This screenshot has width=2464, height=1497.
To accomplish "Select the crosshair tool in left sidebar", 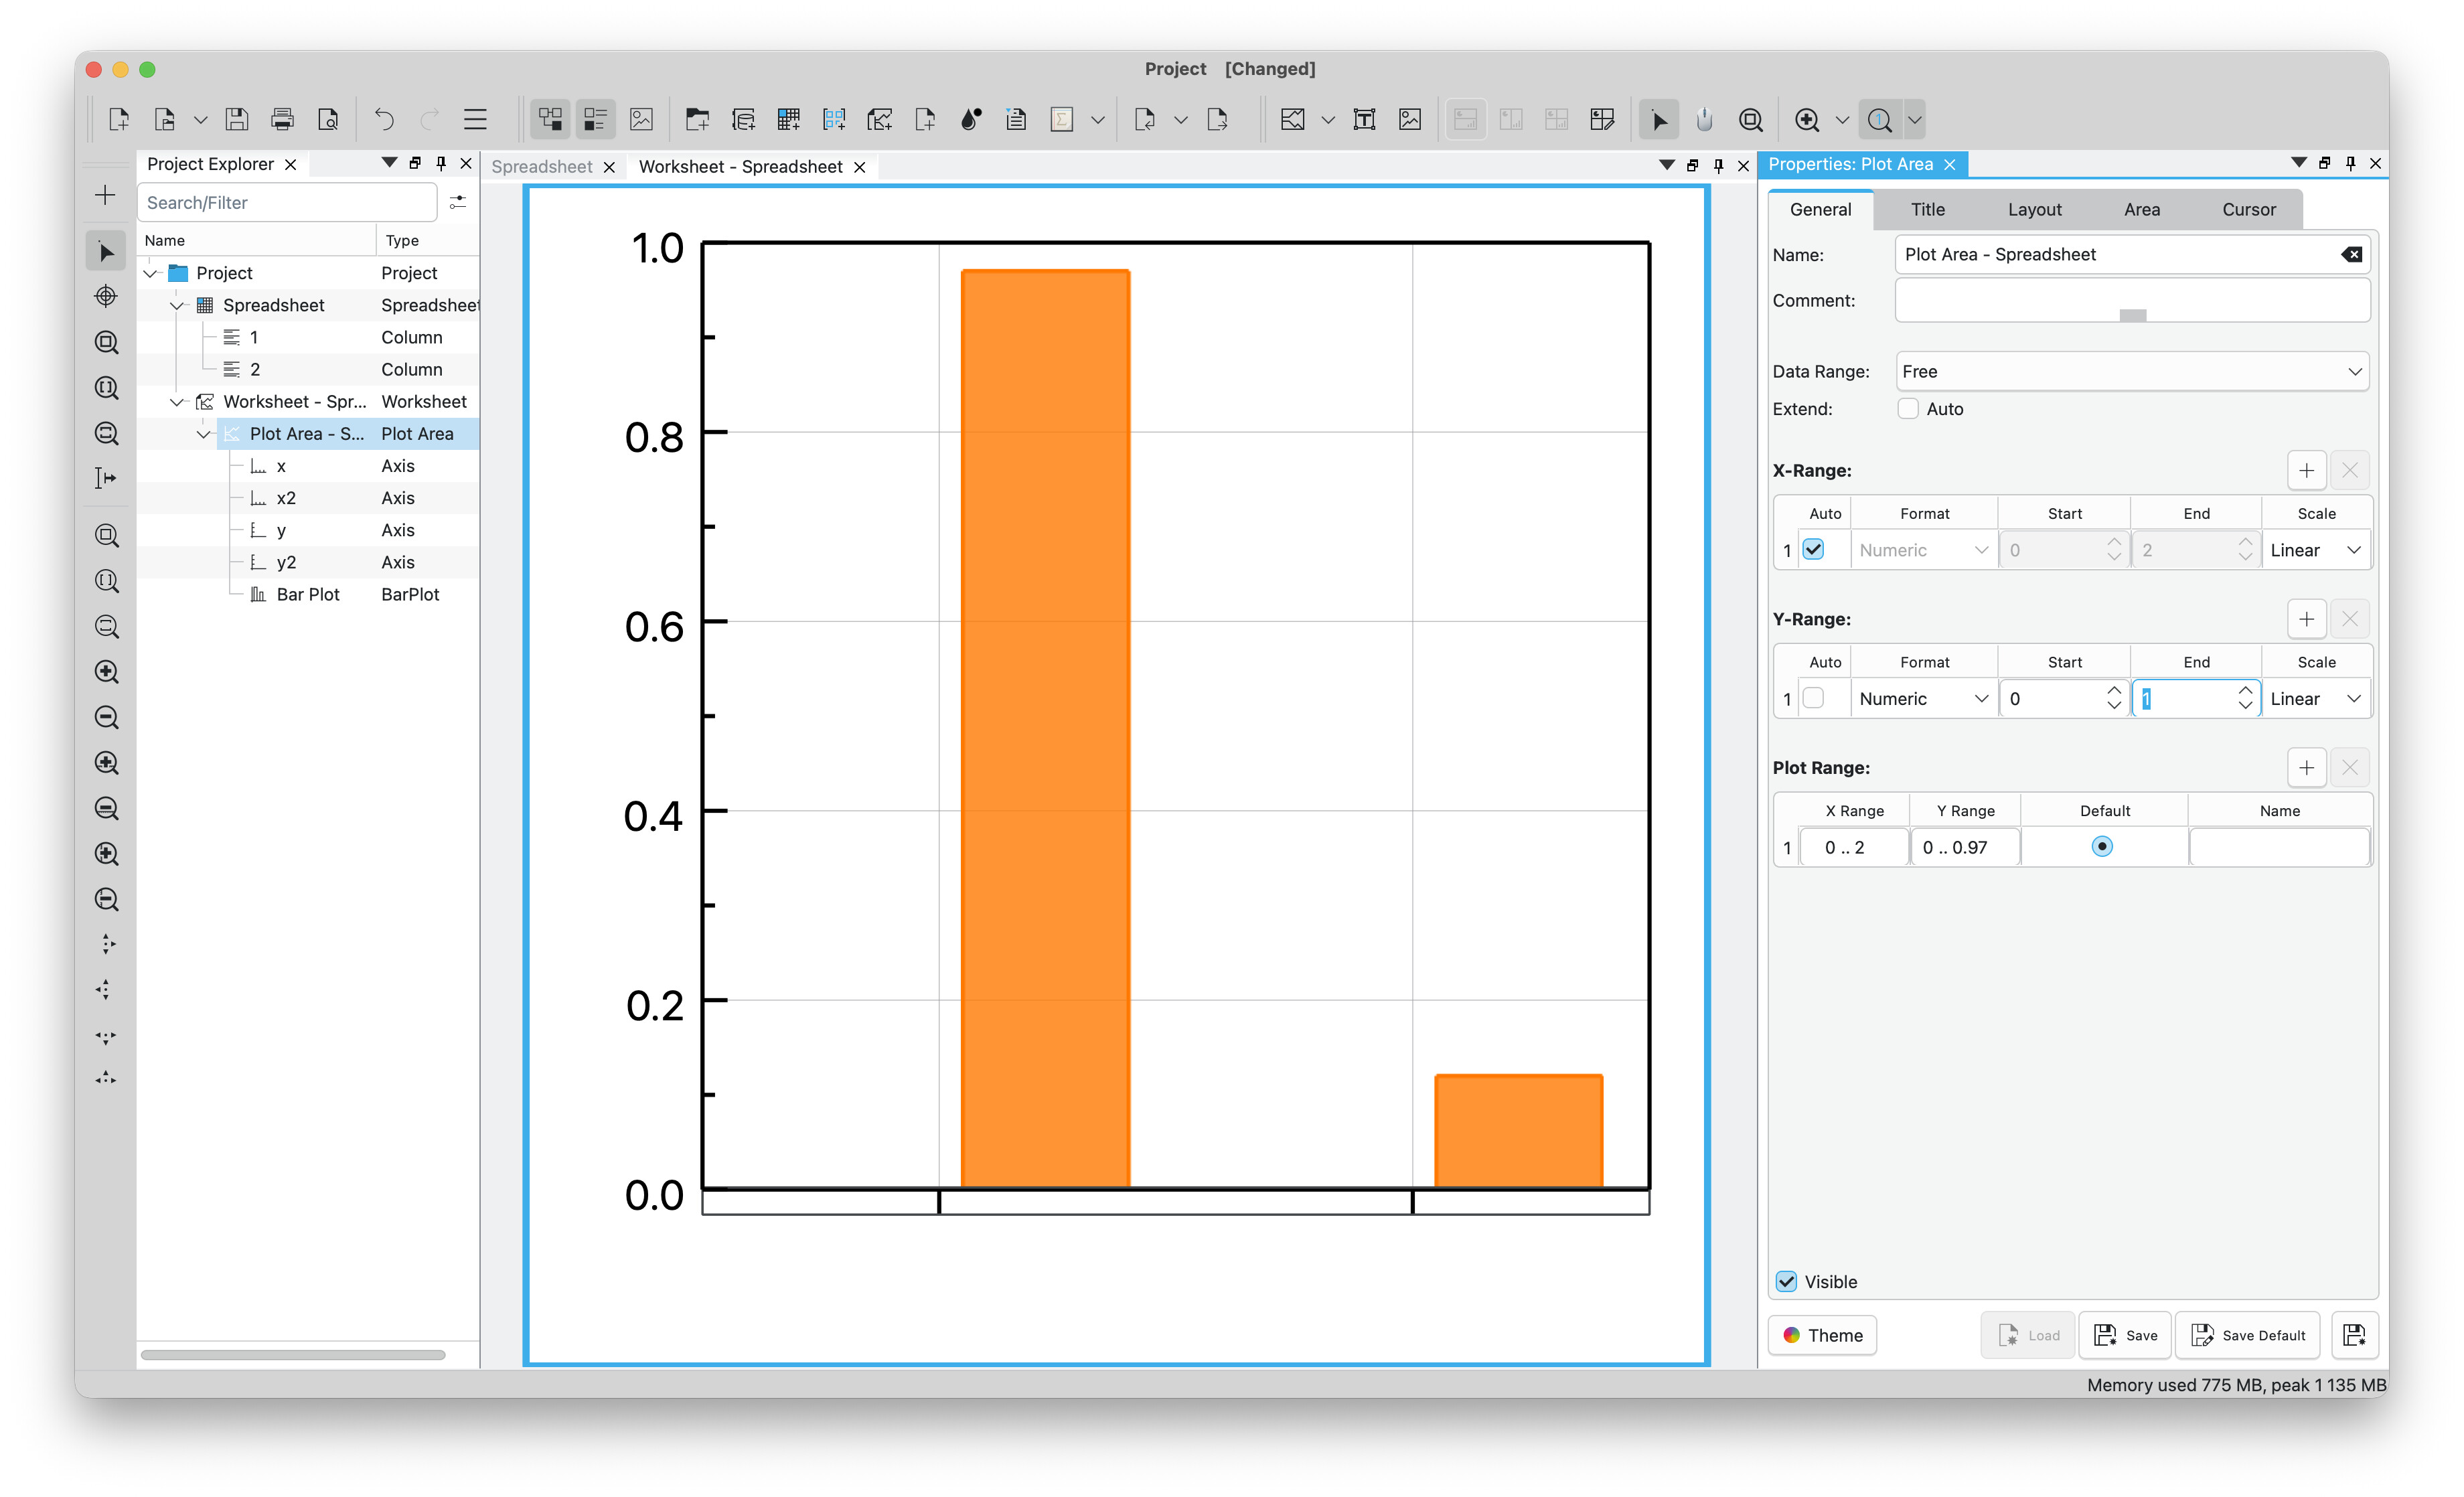I will point(106,296).
